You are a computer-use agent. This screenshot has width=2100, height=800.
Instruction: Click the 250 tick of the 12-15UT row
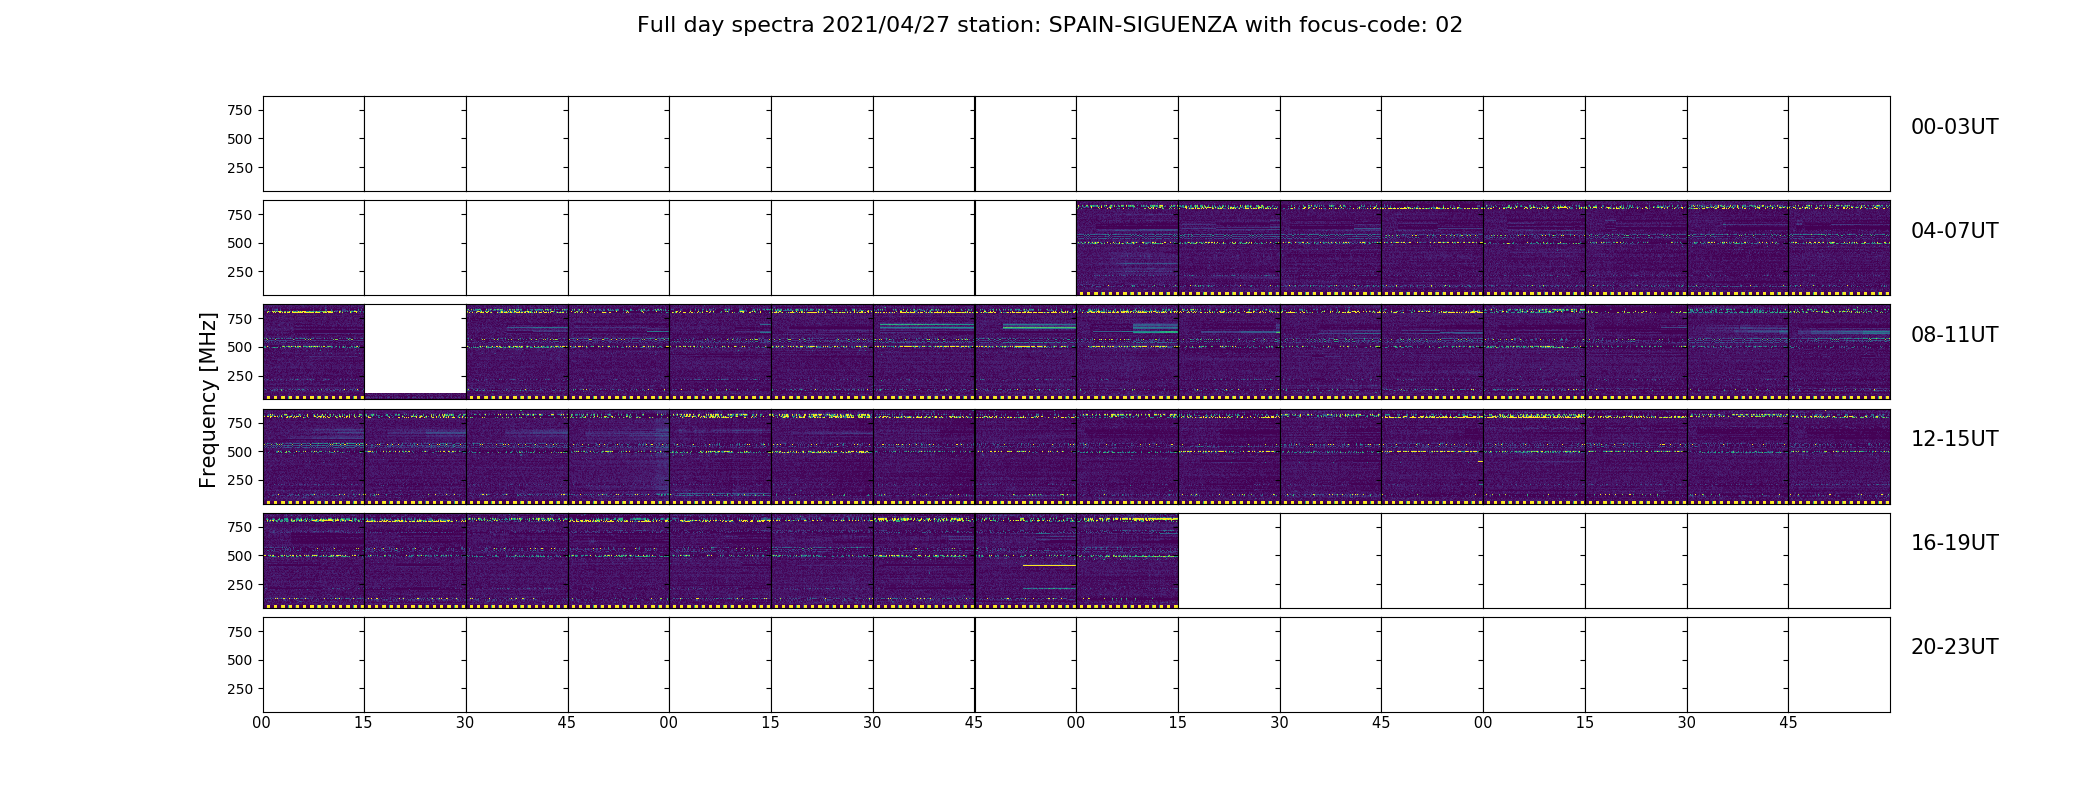coord(239,480)
